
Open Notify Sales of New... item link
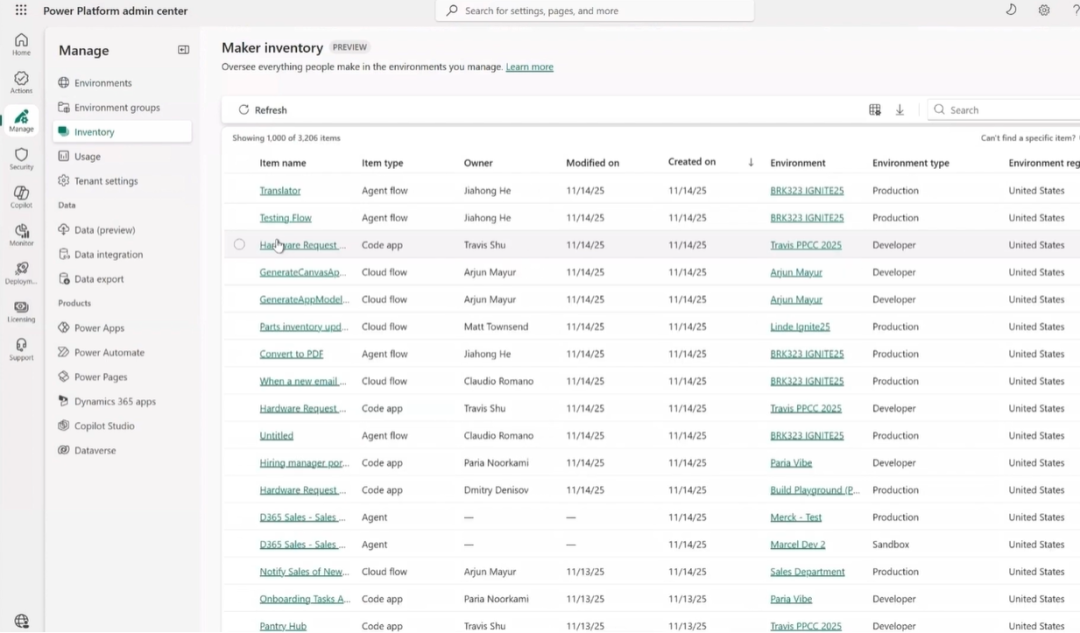(x=304, y=571)
